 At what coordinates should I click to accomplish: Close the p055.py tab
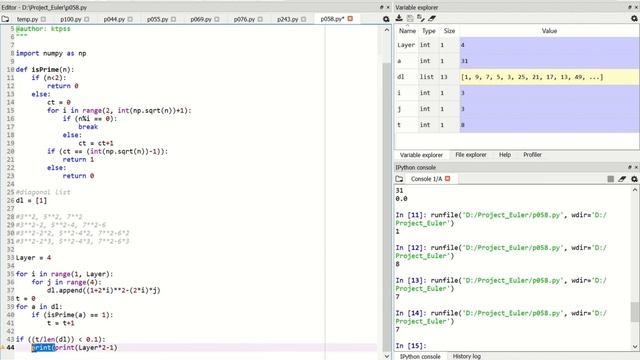point(173,19)
